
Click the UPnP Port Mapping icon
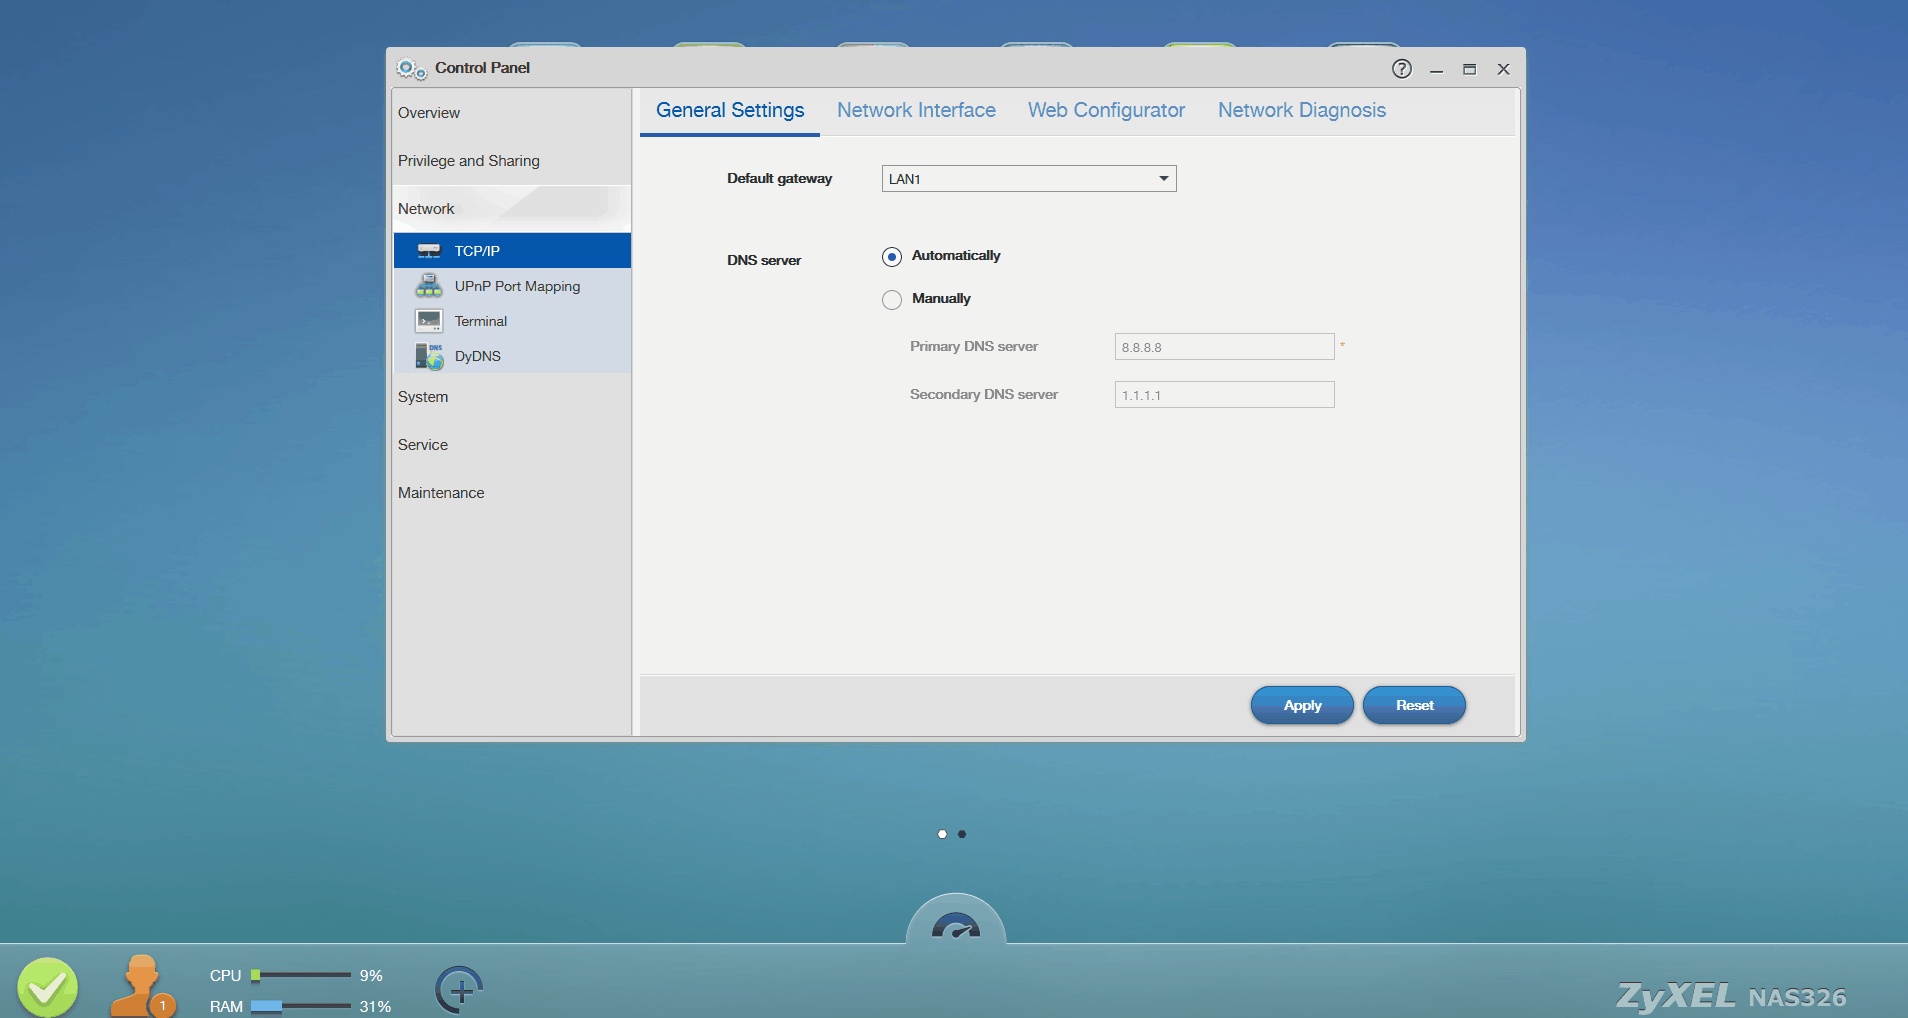click(x=429, y=286)
